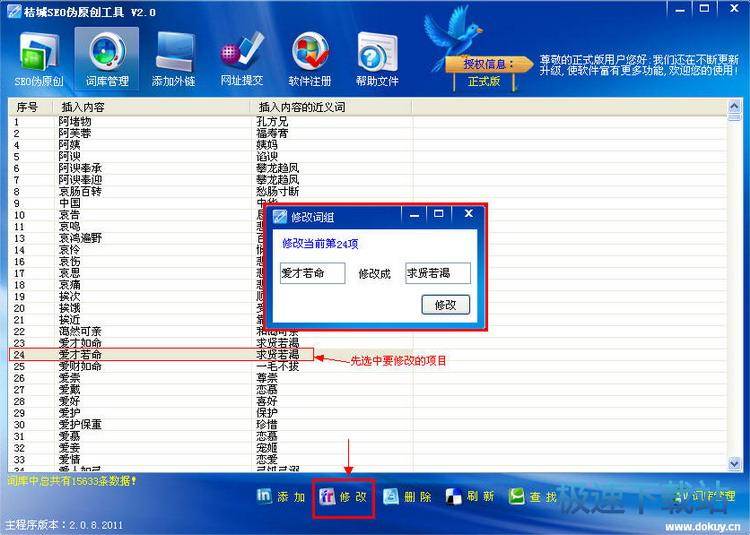Open the 网址提交 toolbar icon
Image resolution: width=750 pixels, height=535 pixels.
click(242, 60)
